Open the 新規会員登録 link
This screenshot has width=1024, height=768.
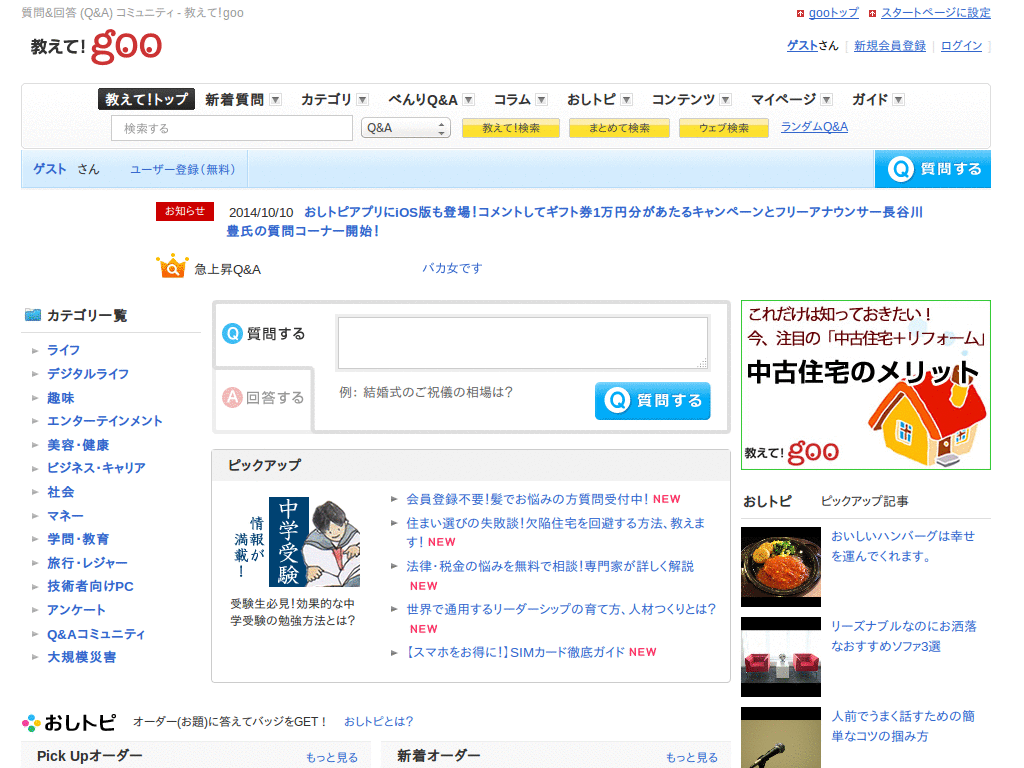889,46
